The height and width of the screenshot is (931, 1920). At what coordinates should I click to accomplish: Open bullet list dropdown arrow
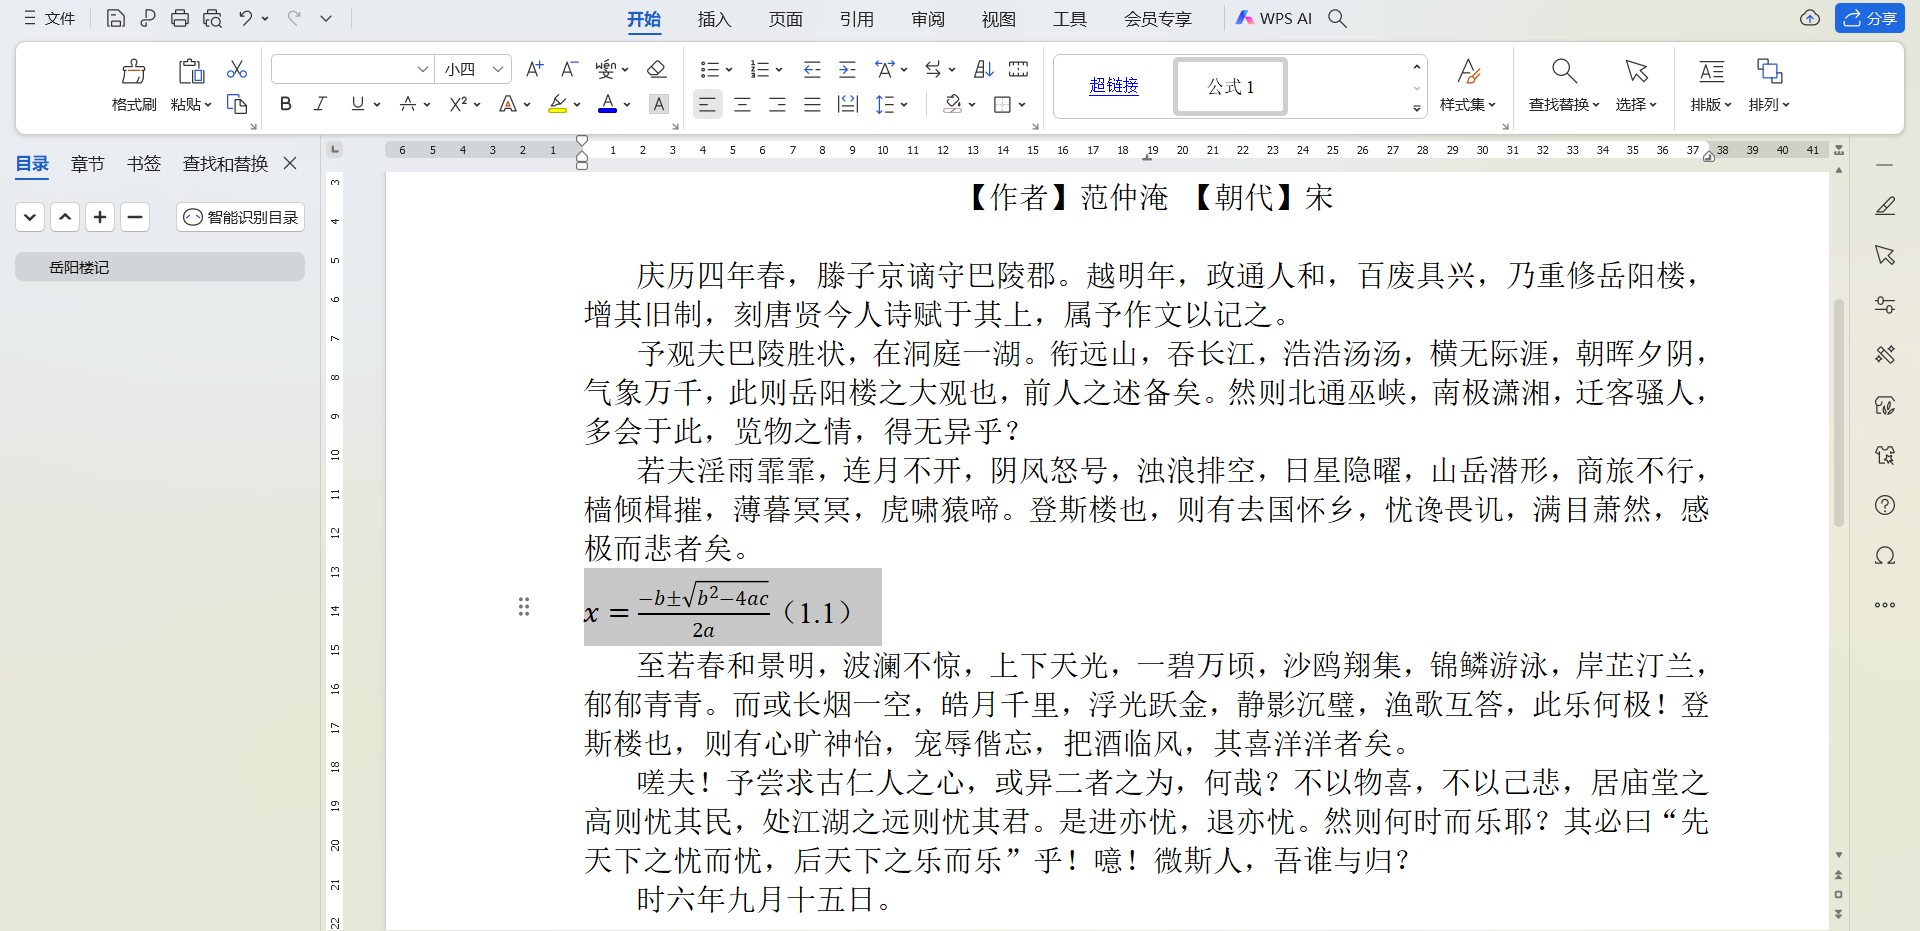(729, 70)
